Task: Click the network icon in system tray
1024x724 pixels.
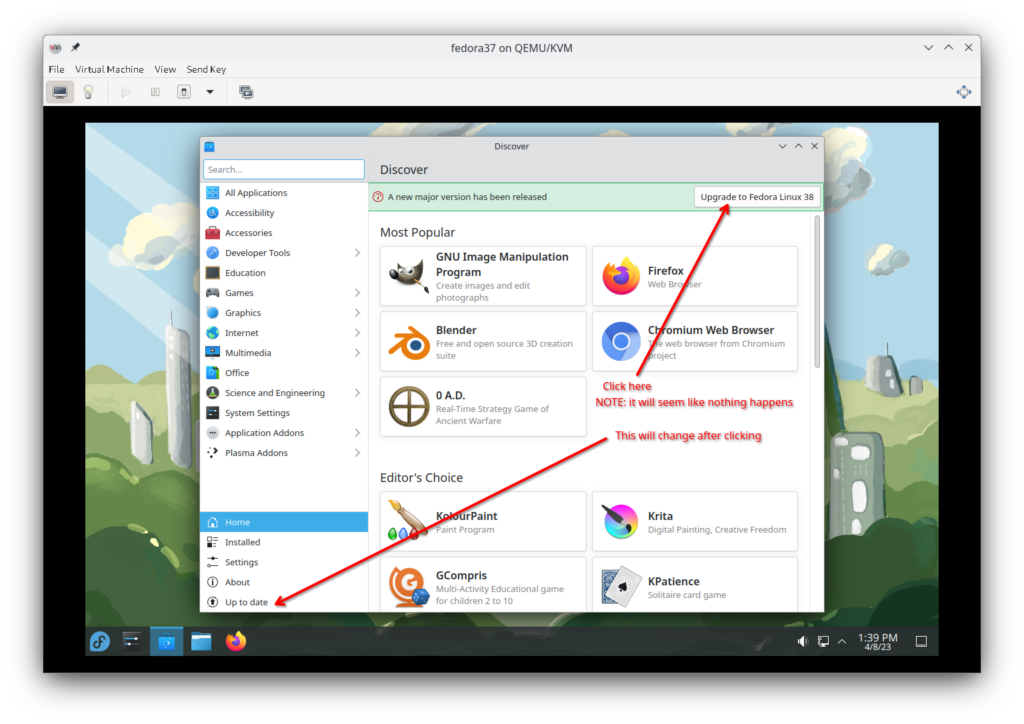Action: [x=823, y=642]
